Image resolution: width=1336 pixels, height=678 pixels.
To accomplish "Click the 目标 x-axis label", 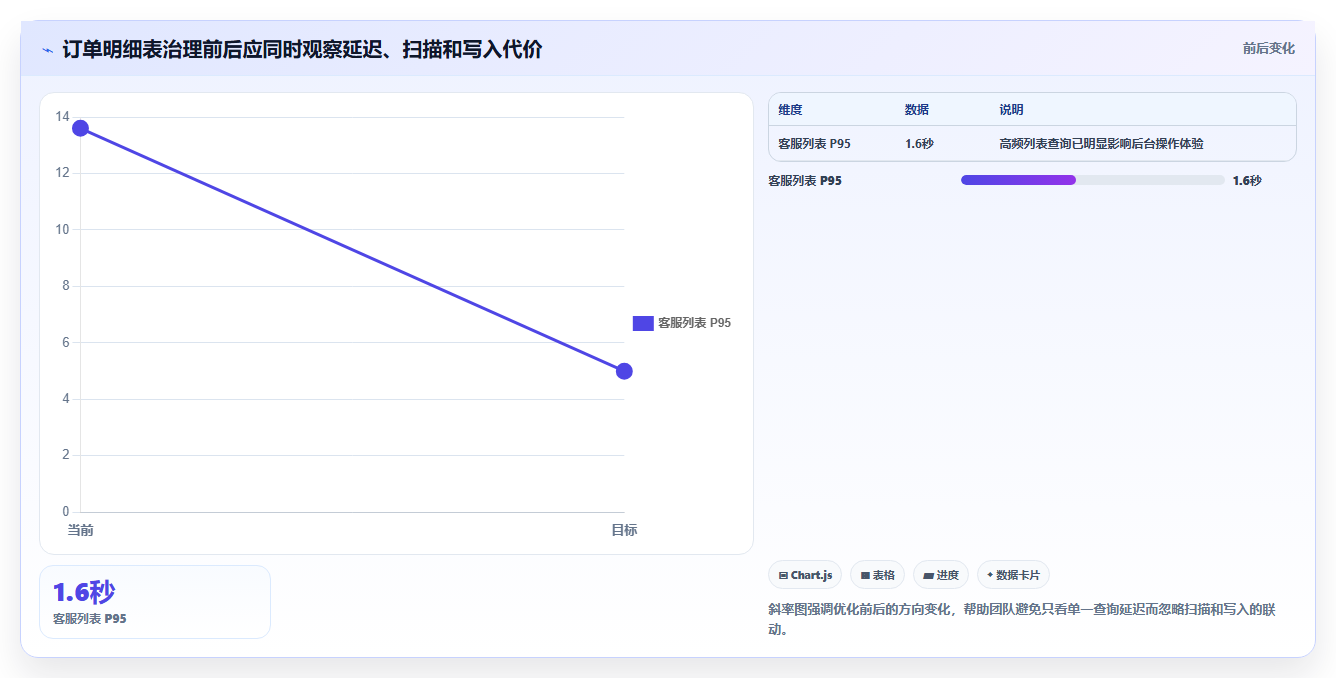I will point(624,530).
